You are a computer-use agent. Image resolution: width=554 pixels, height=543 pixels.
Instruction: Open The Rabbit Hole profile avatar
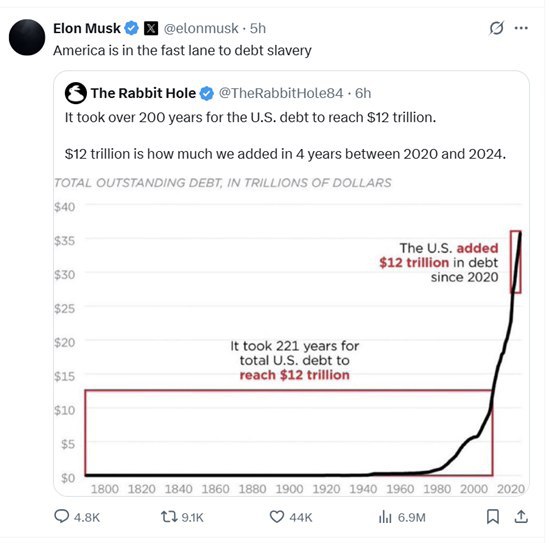coord(76,93)
